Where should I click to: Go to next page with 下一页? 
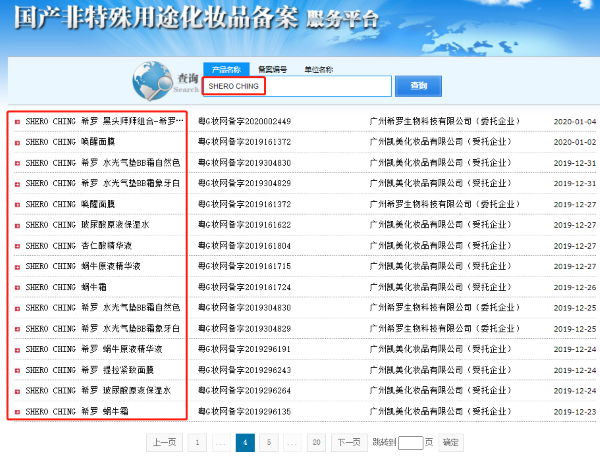(348, 441)
